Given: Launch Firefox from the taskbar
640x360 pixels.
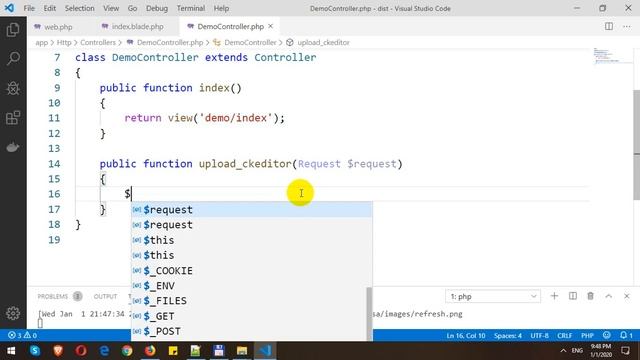Looking at the screenshot, I should [x=150, y=351].
